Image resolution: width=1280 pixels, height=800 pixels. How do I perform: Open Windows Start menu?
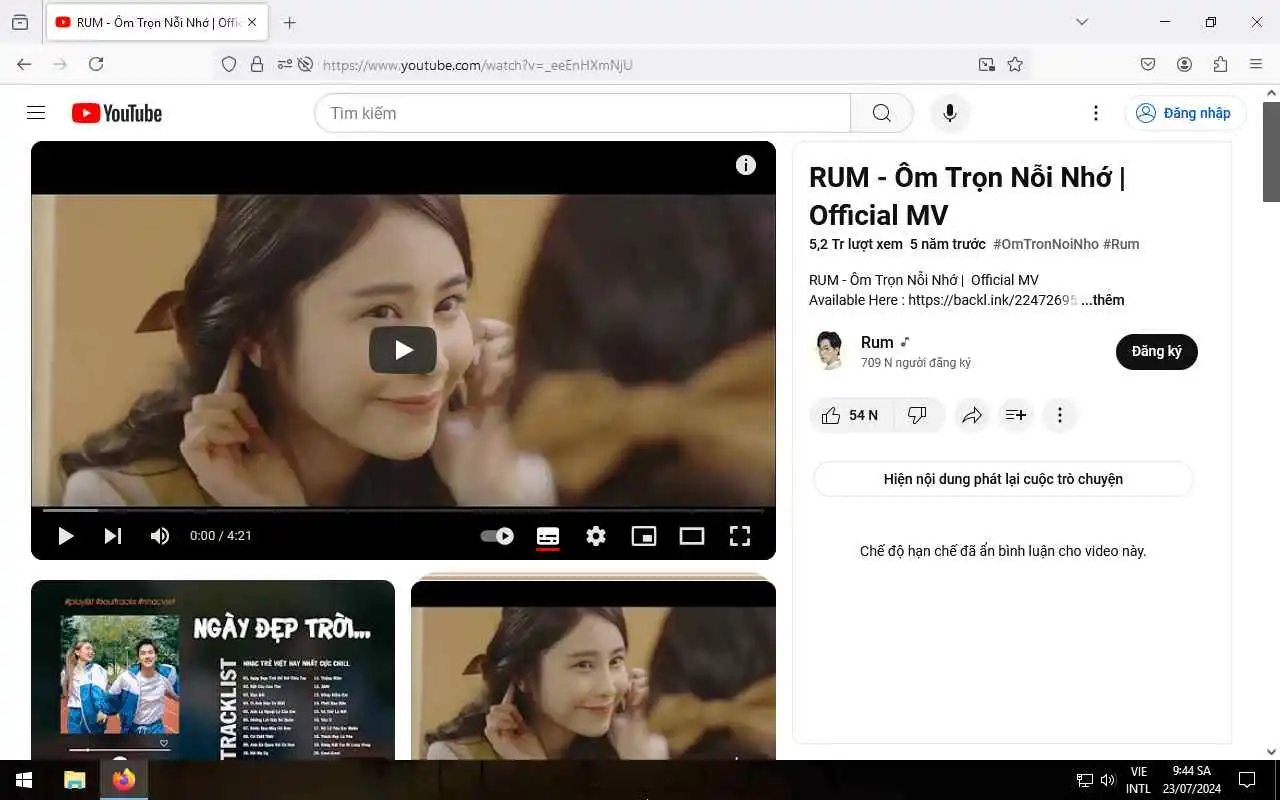24,780
